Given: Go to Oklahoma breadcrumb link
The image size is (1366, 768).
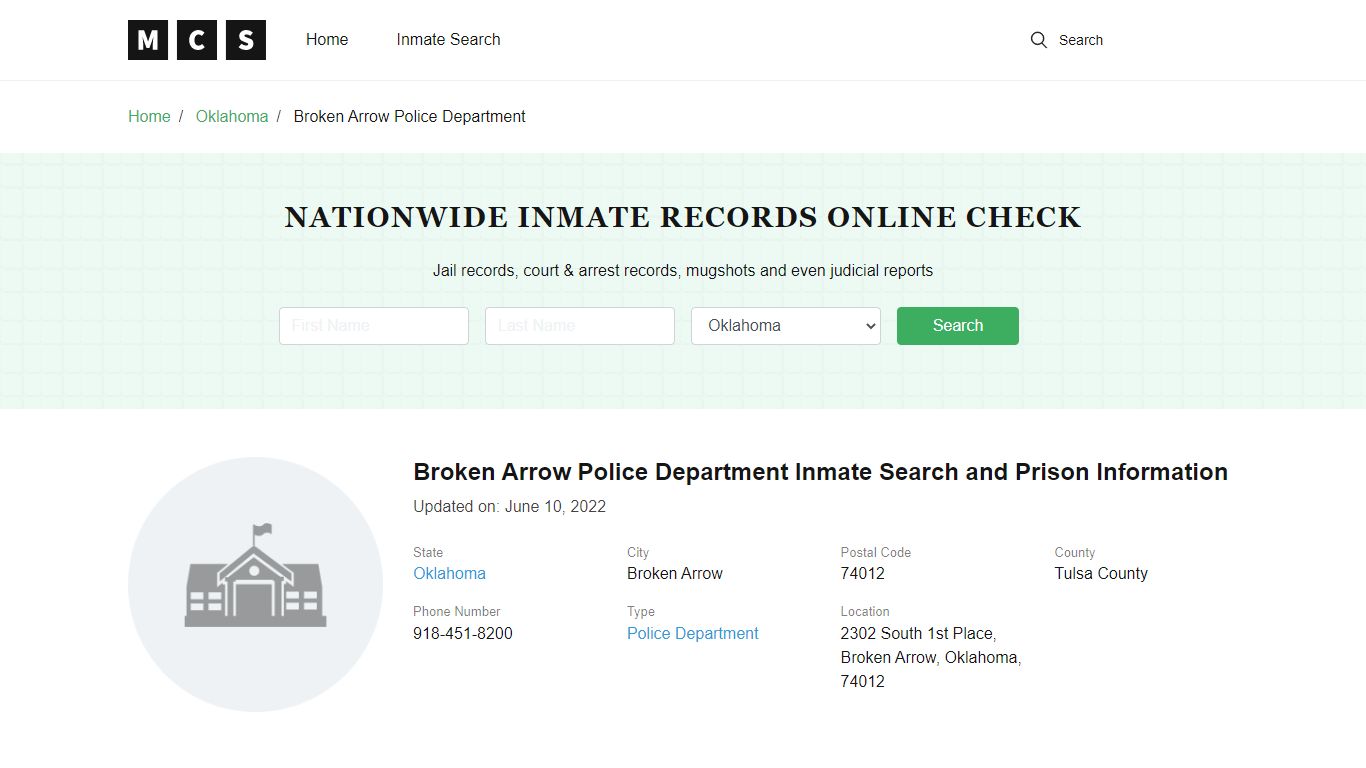Looking at the screenshot, I should pos(232,116).
